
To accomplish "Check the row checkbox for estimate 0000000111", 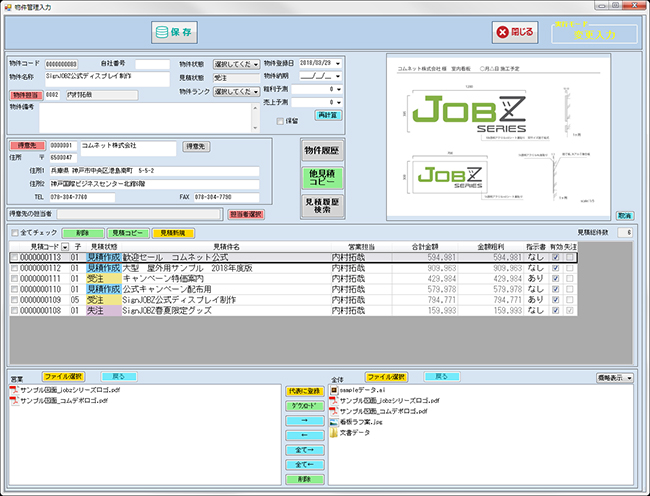I will click(15, 279).
